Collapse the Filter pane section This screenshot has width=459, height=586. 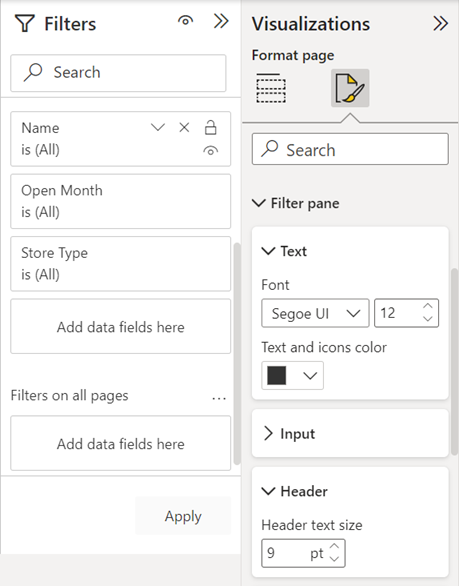pyautogui.click(x=259, y=203)
